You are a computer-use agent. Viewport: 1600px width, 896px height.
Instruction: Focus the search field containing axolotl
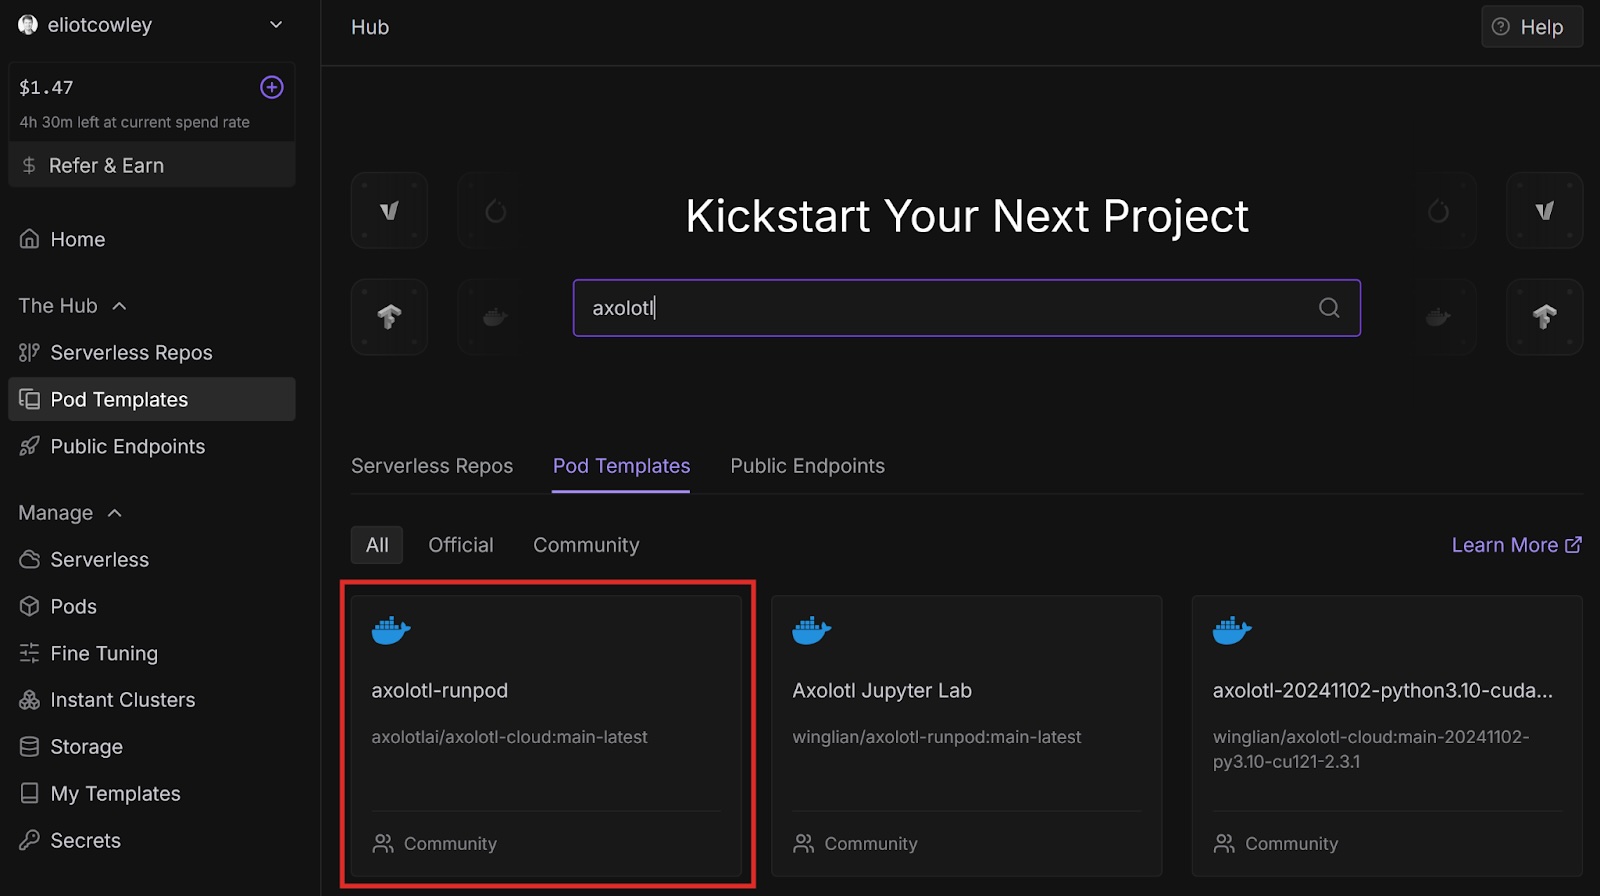[x=966, y=308]
